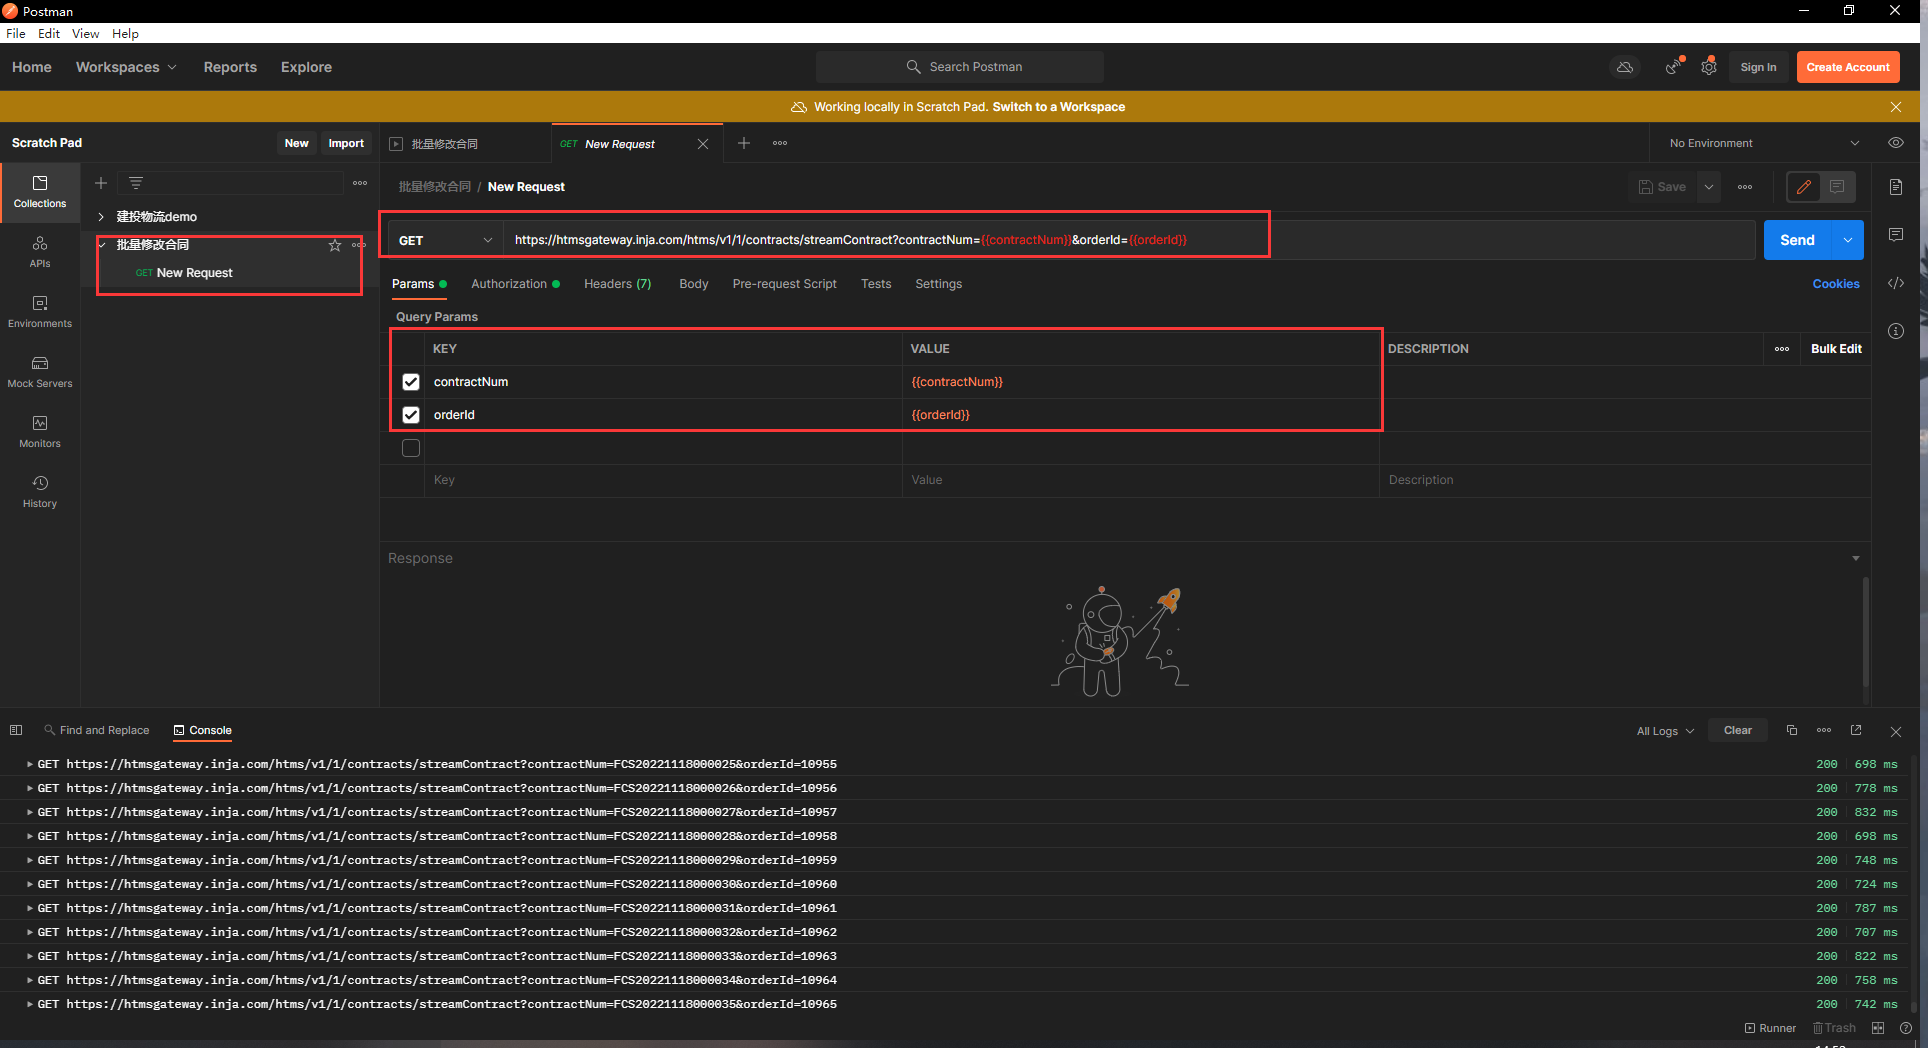
Task: Check the empty parameter row checkbox
Action: [411, 448]
